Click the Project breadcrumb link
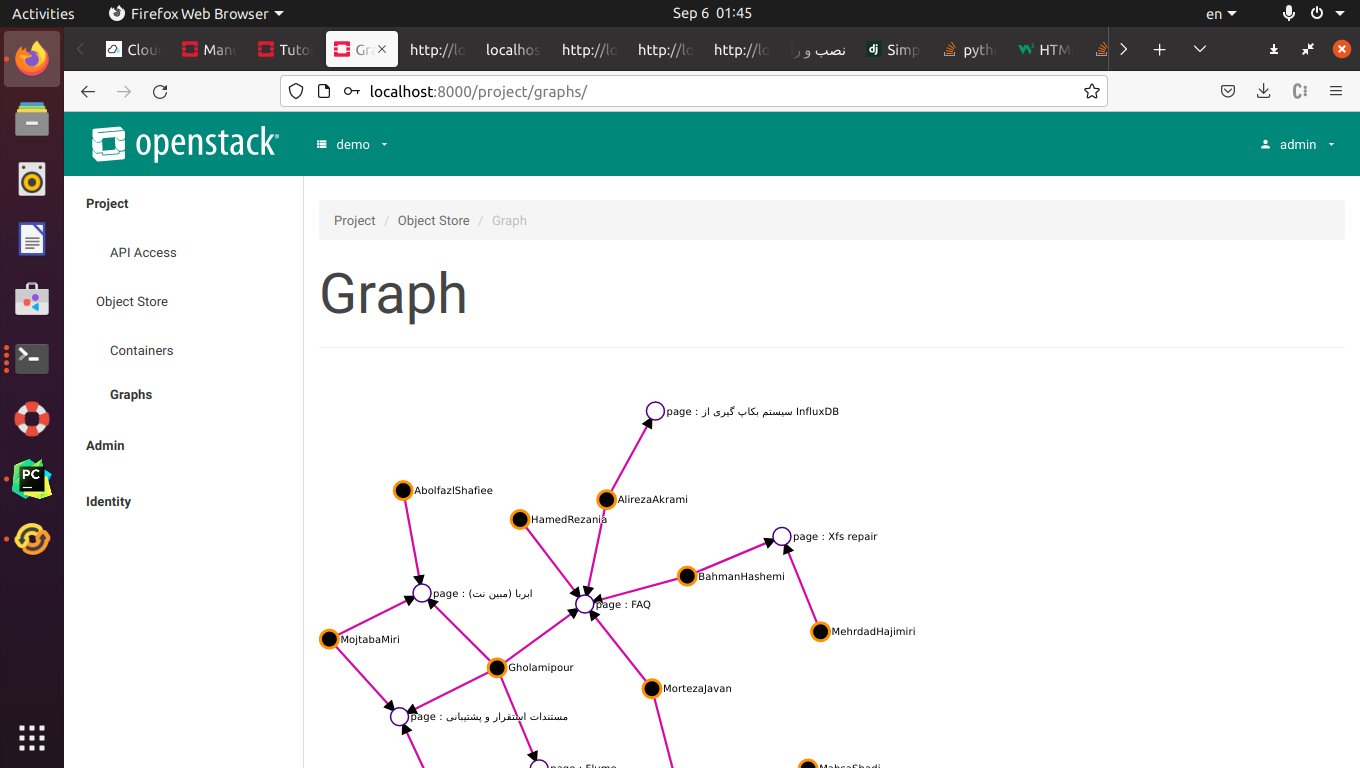 point(355,220)
